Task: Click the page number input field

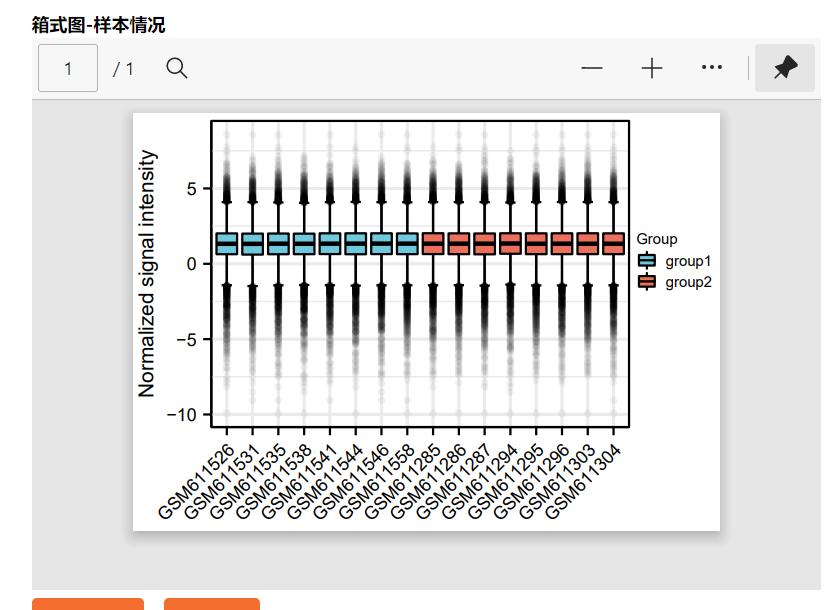Action: 68,69
